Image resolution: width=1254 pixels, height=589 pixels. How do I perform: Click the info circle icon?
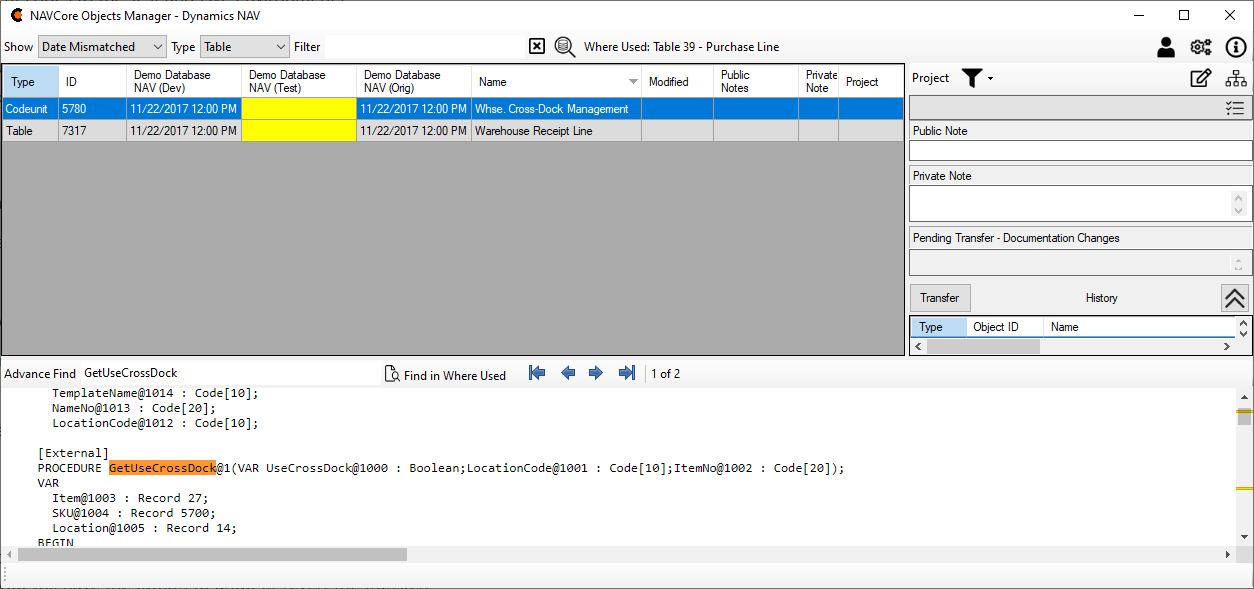tap(1236, 46)
